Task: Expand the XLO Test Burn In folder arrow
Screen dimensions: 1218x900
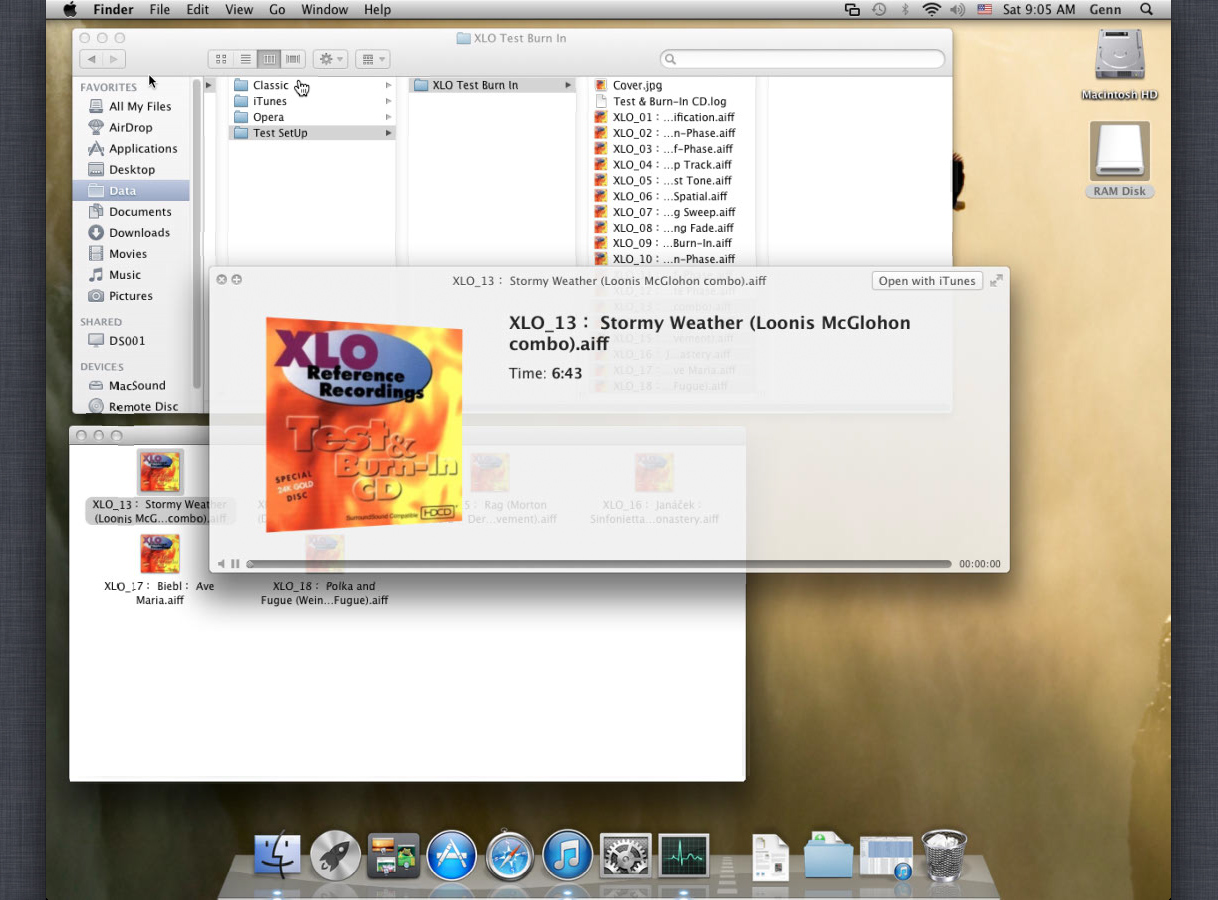Action: 568,85
